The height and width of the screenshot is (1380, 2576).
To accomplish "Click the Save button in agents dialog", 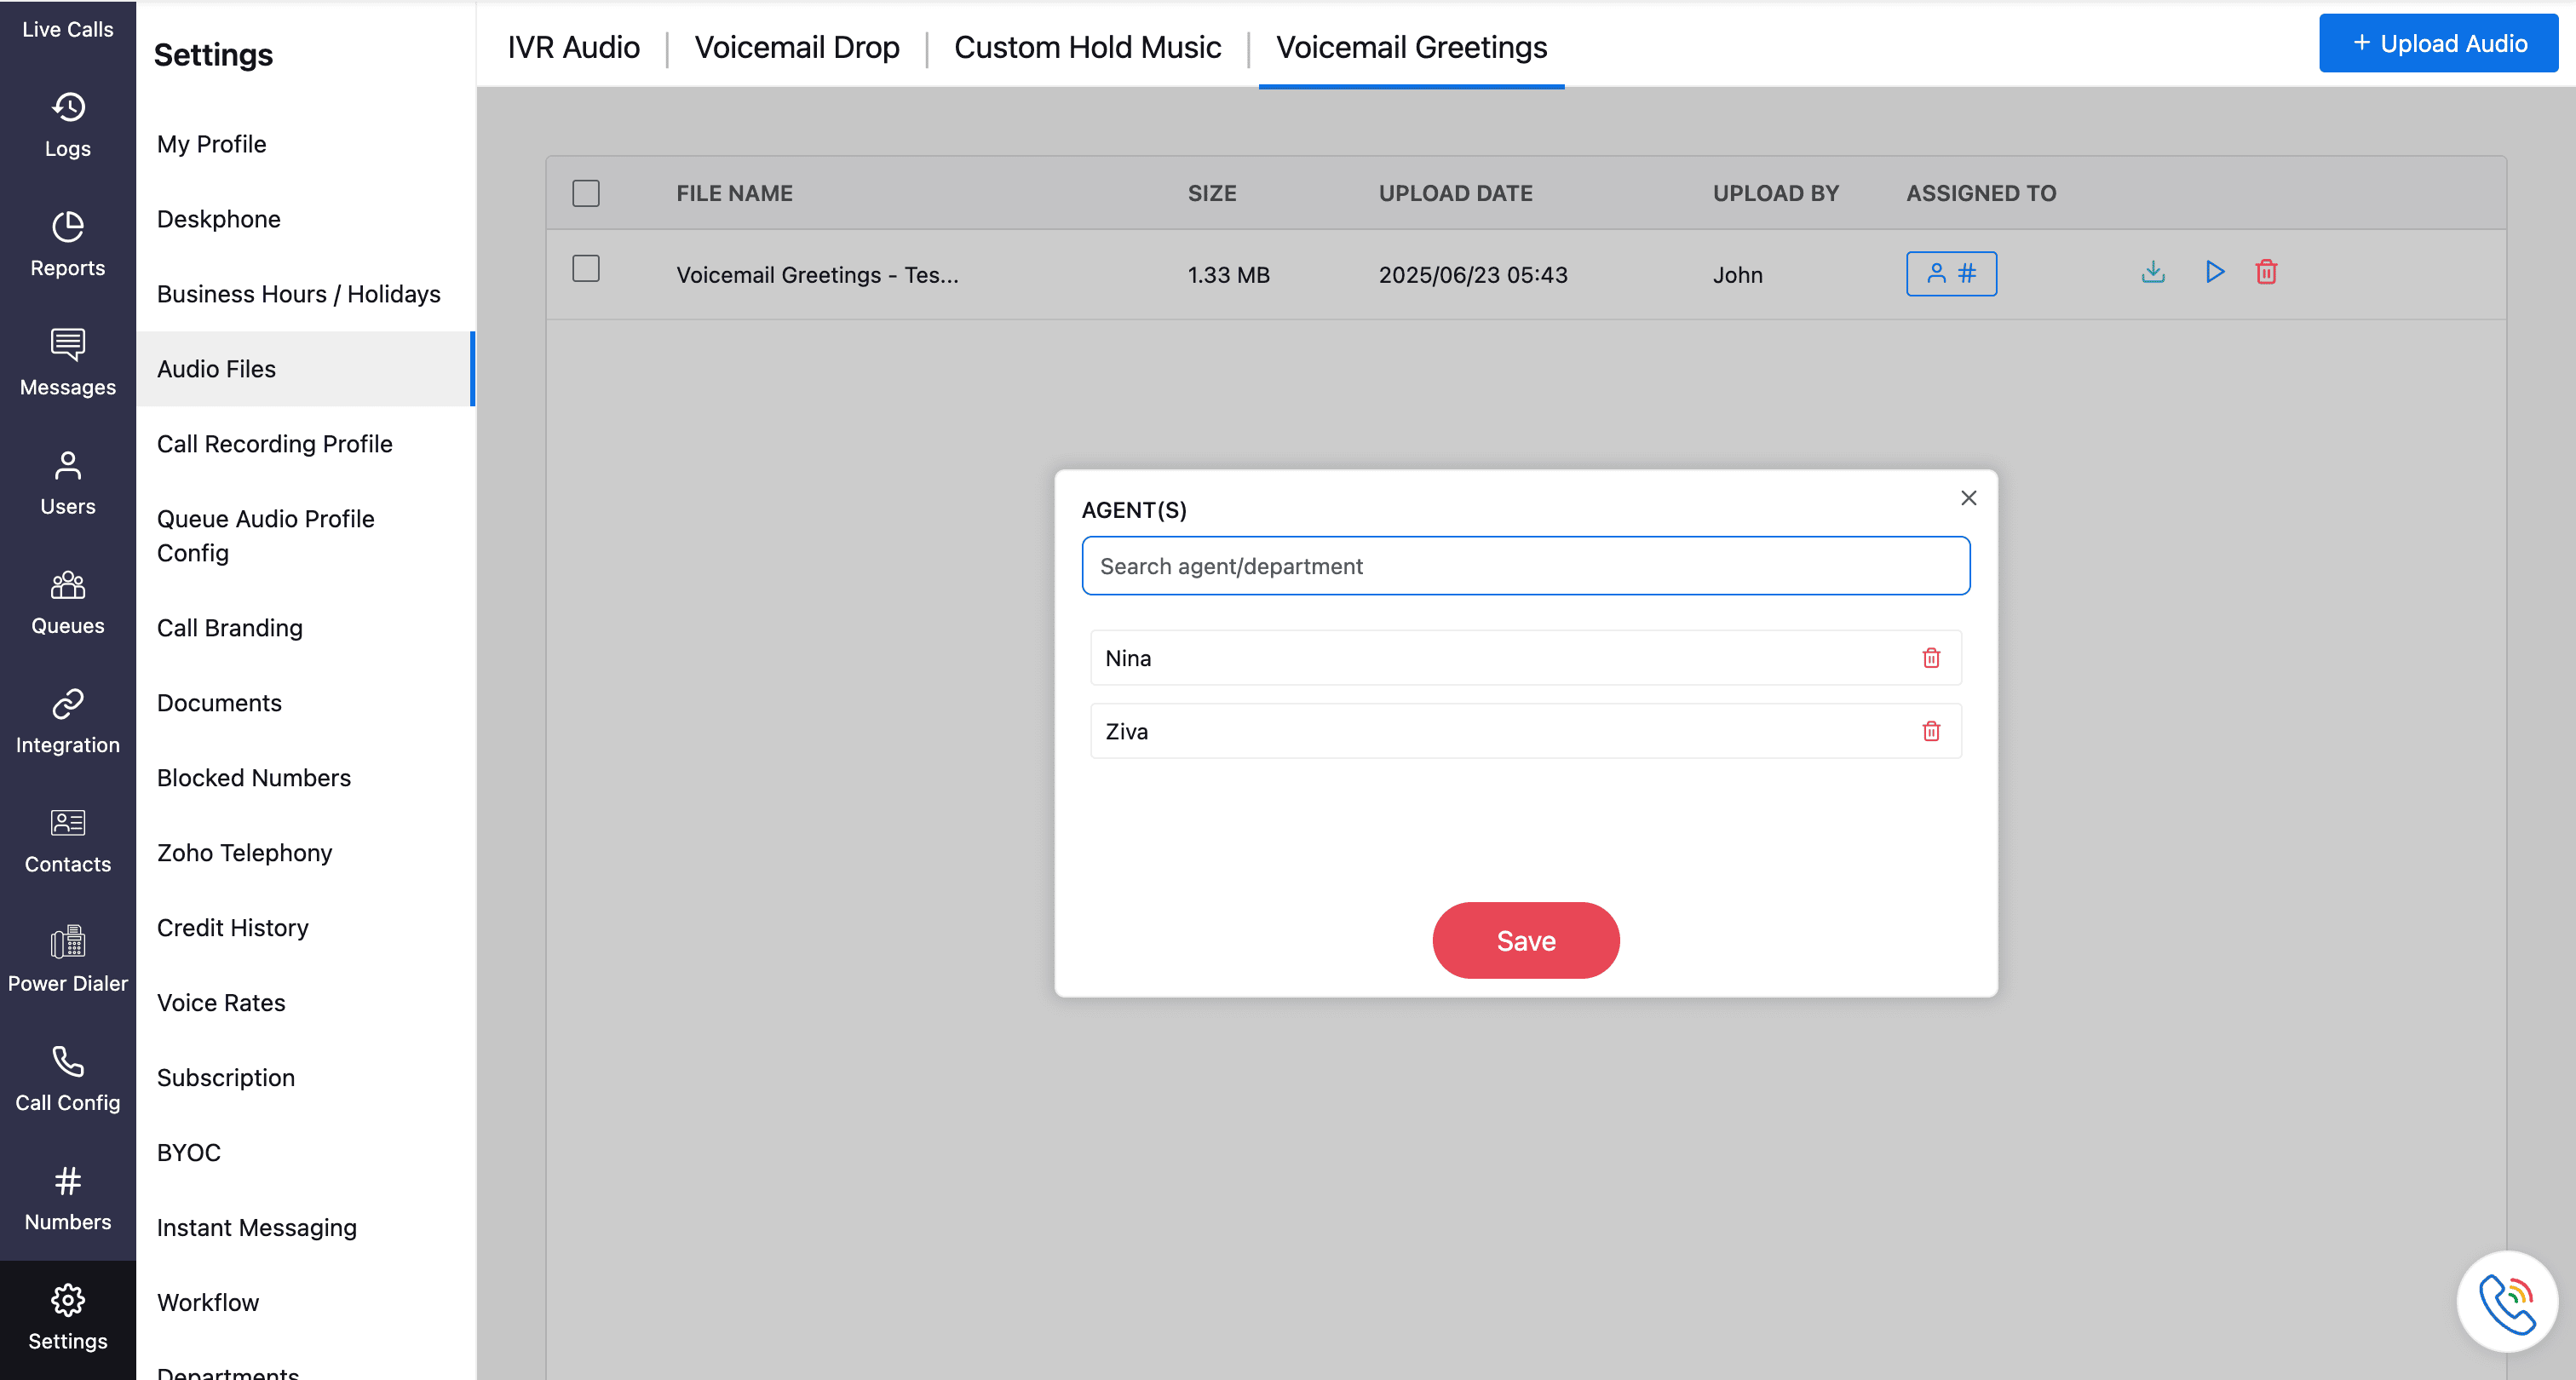I will [x=1525, y=940].
